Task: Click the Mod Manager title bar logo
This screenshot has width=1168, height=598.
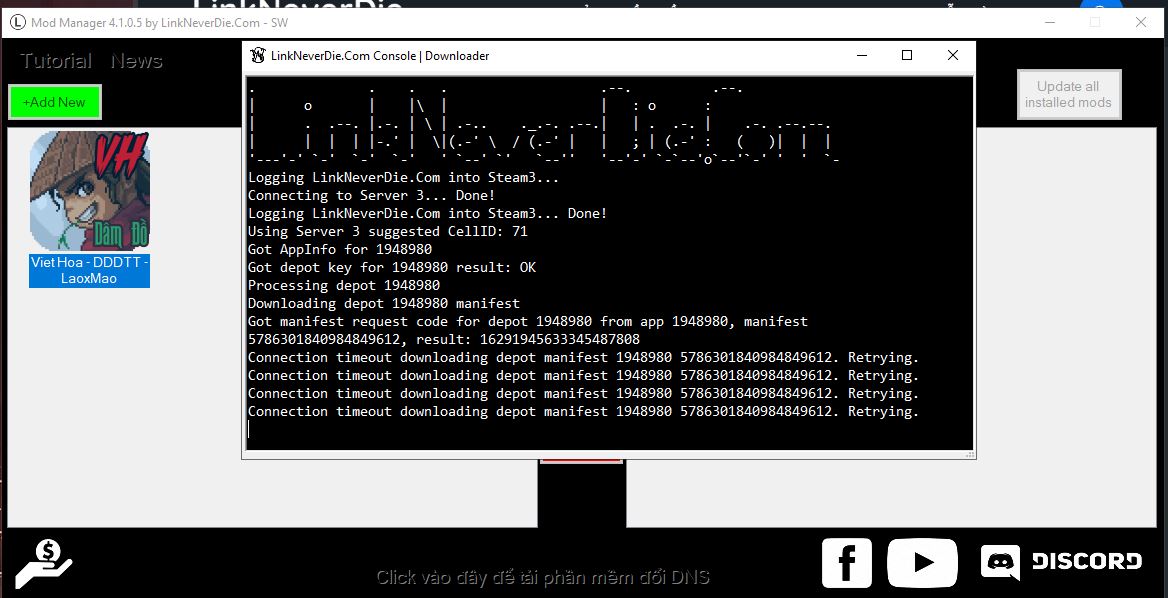Action: pos(17,22)
